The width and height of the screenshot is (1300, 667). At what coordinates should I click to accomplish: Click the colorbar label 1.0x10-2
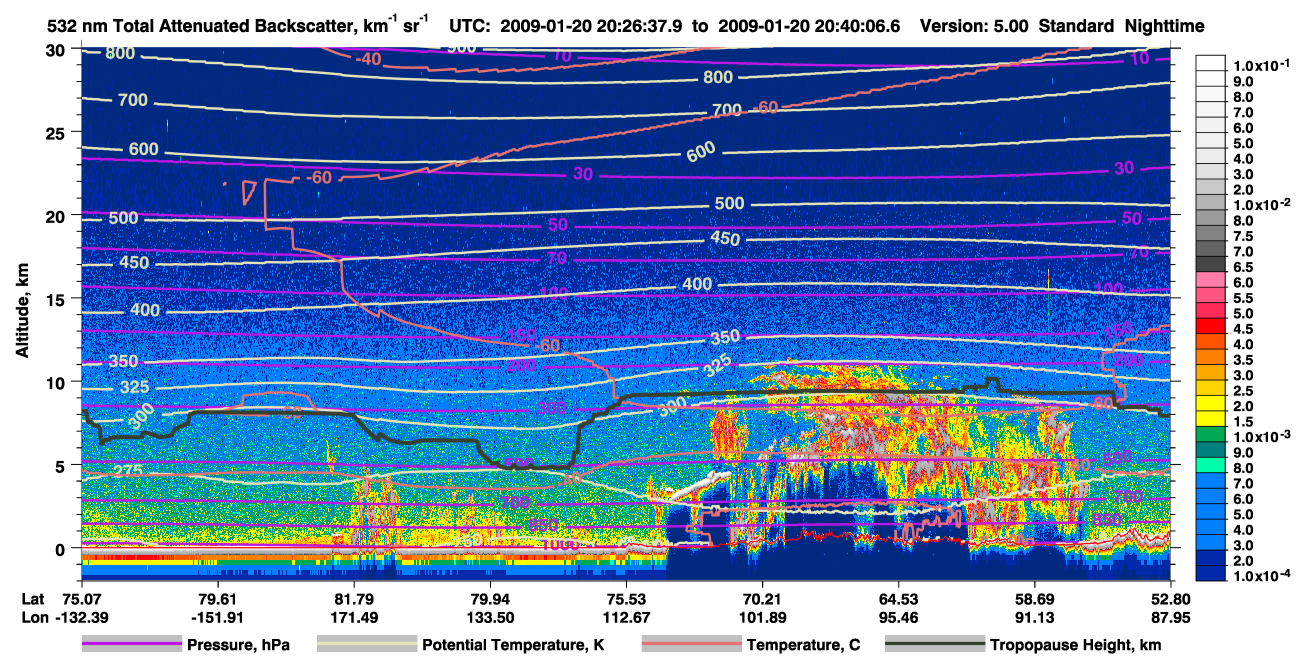(x=1264, y=204)
